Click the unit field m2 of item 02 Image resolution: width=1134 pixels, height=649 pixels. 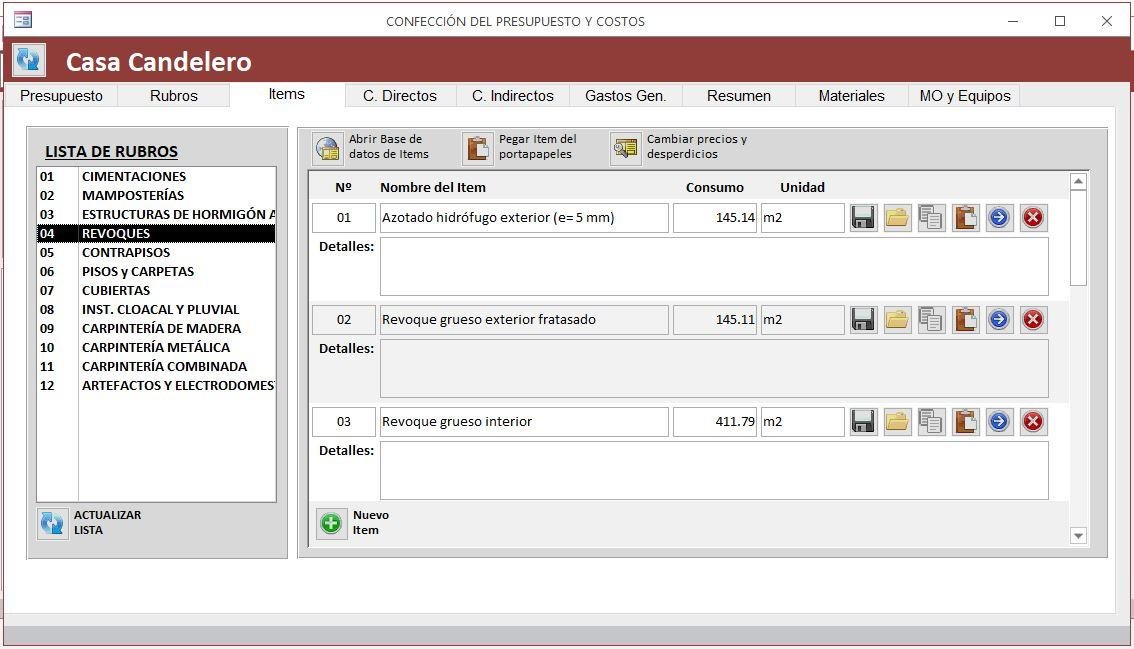tap(802, 320)
